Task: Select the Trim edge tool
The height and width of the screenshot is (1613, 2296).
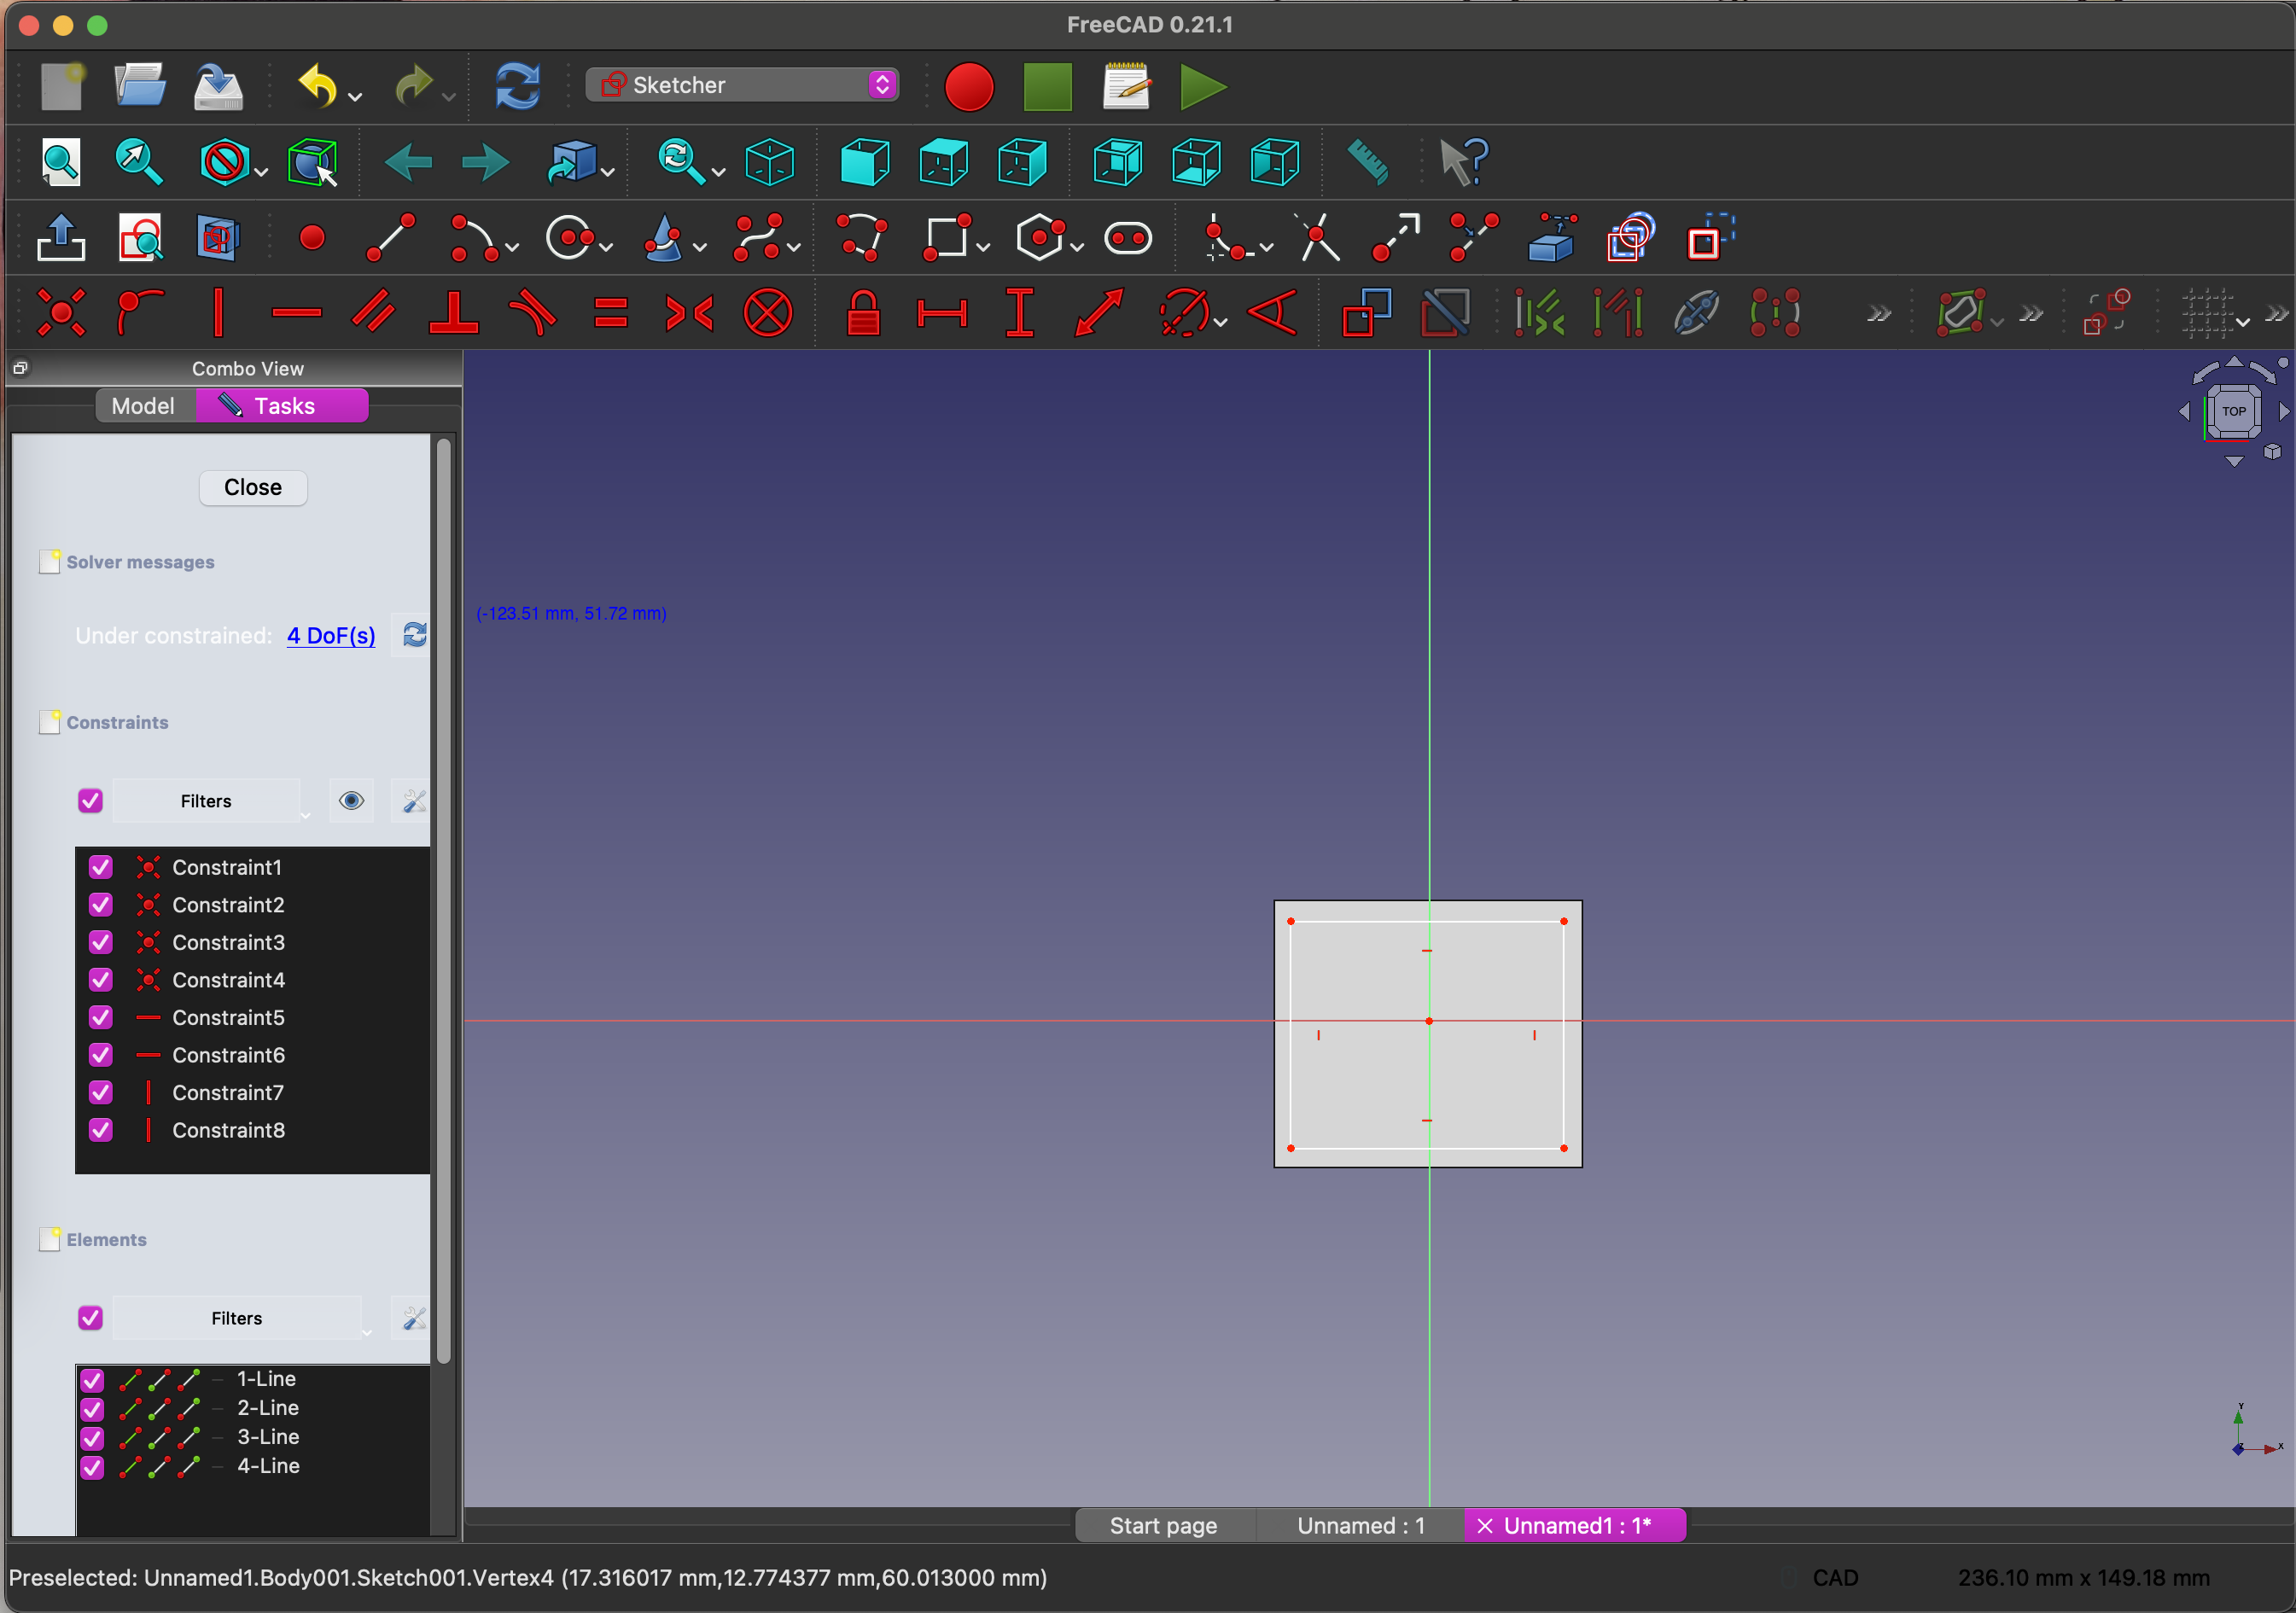Action: [x=1319, y=238]
